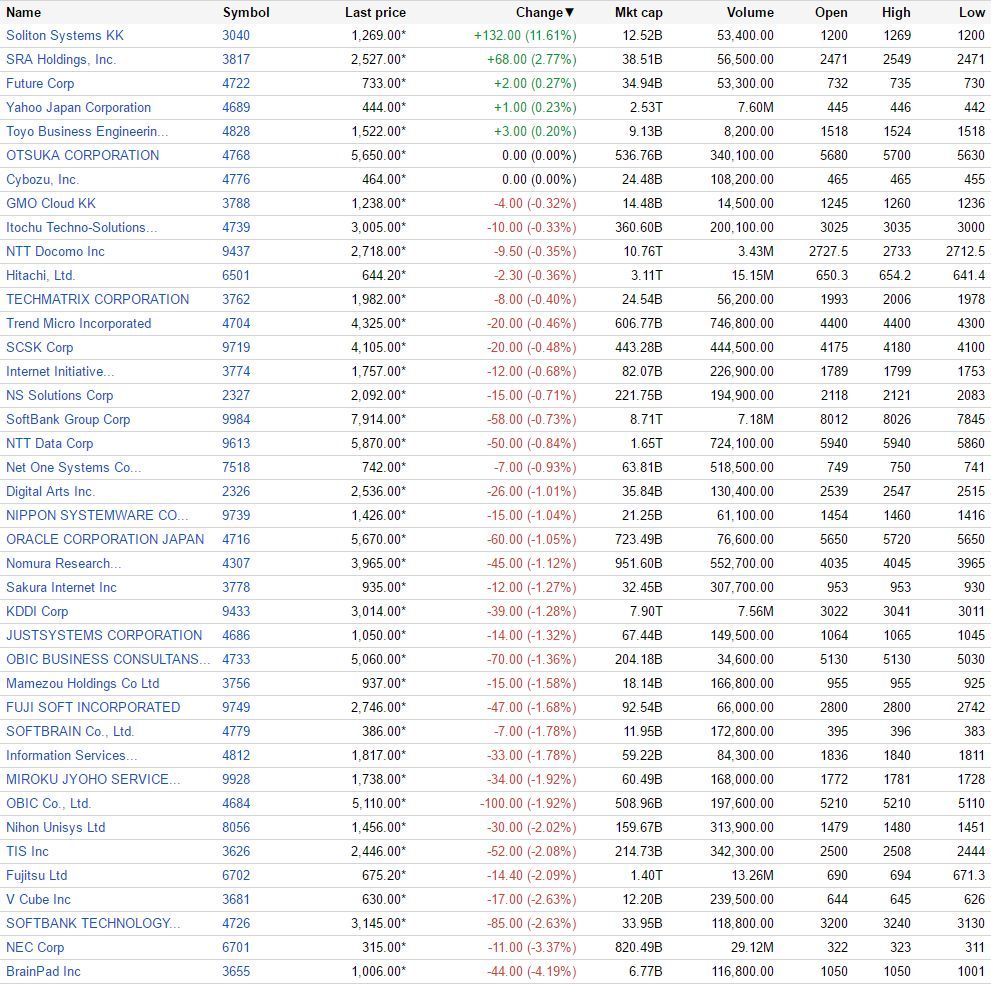The image size is (991, 985).
Task: Open the Hitachi, Ltd. link
Action: [x=40, y=275]
